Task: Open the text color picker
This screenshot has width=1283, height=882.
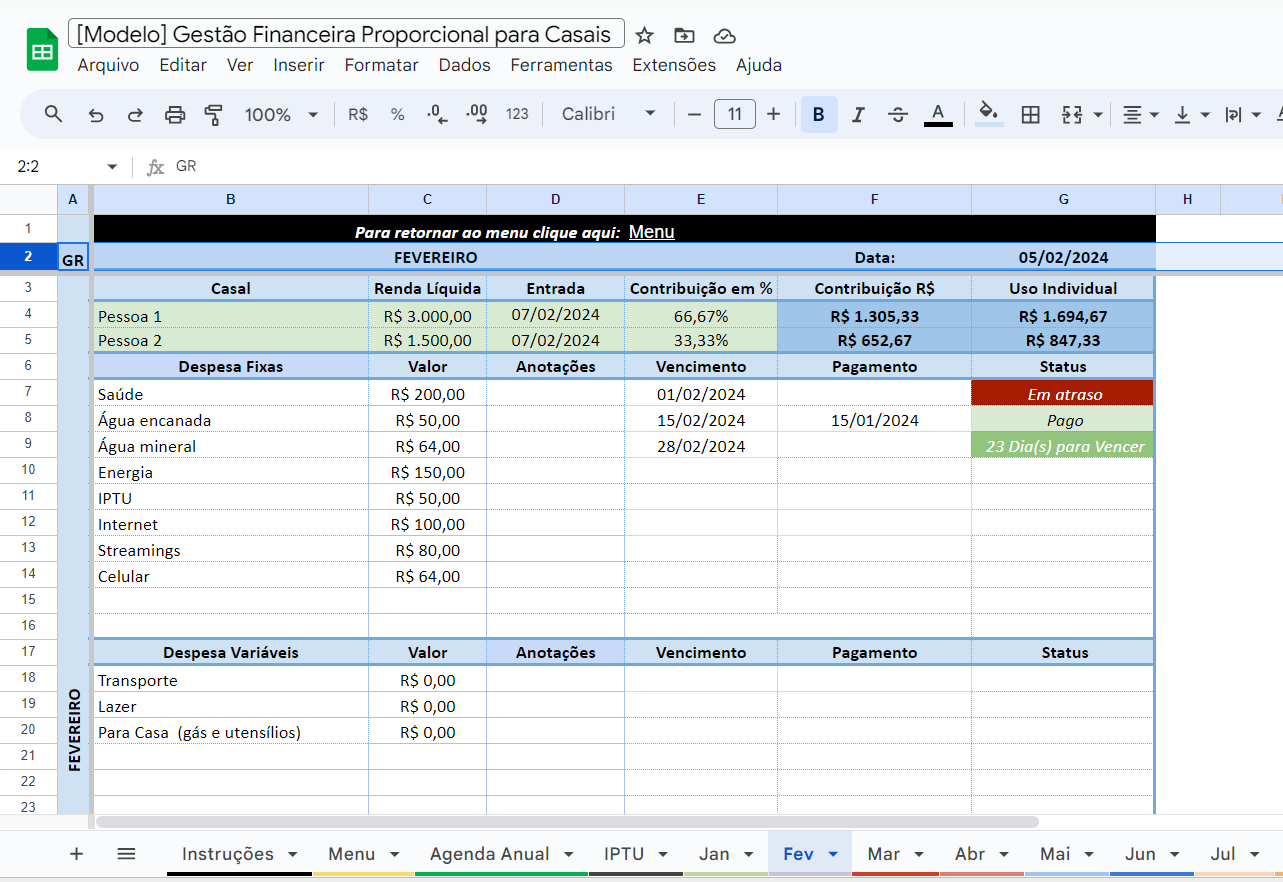Action: point(938,114)
